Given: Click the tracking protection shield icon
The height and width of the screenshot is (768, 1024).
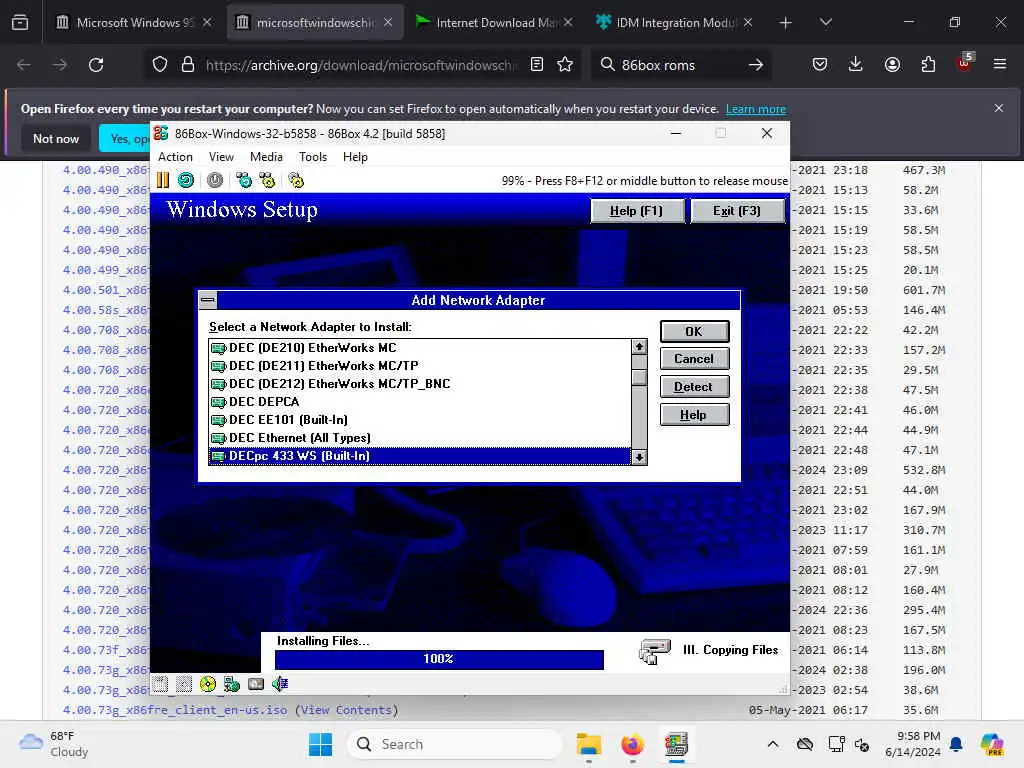Looking at the screenshot, I should click(160, 65).
